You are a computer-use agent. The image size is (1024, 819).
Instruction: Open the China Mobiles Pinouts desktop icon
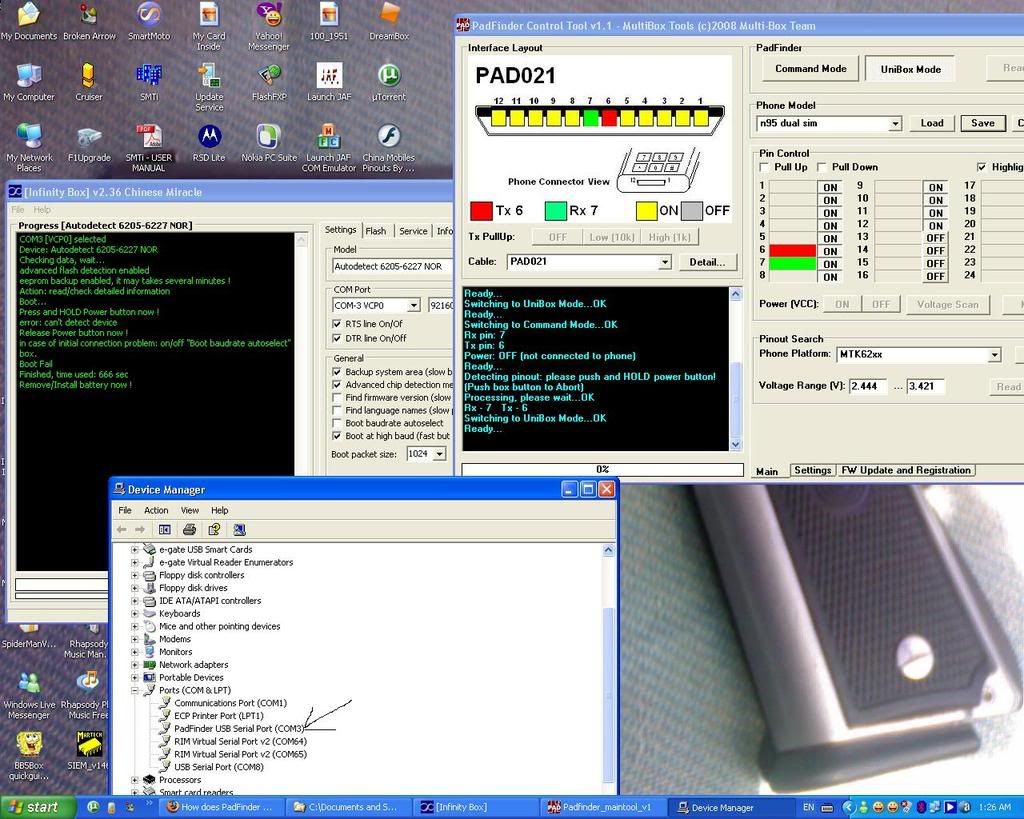click(x=389, y=148)
